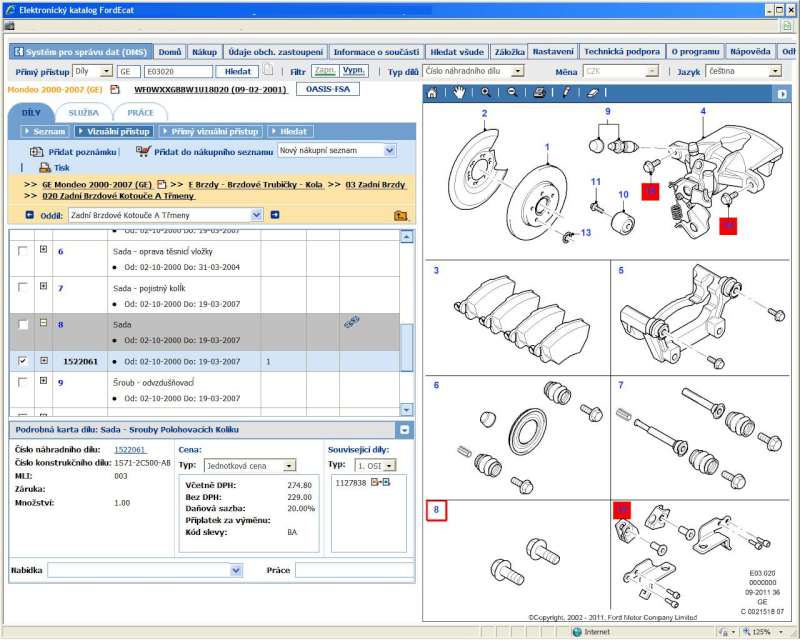Check the checkbox for item 6
Image resolution: width=800 pixels, height=640 pixels.
coord(23,251)
